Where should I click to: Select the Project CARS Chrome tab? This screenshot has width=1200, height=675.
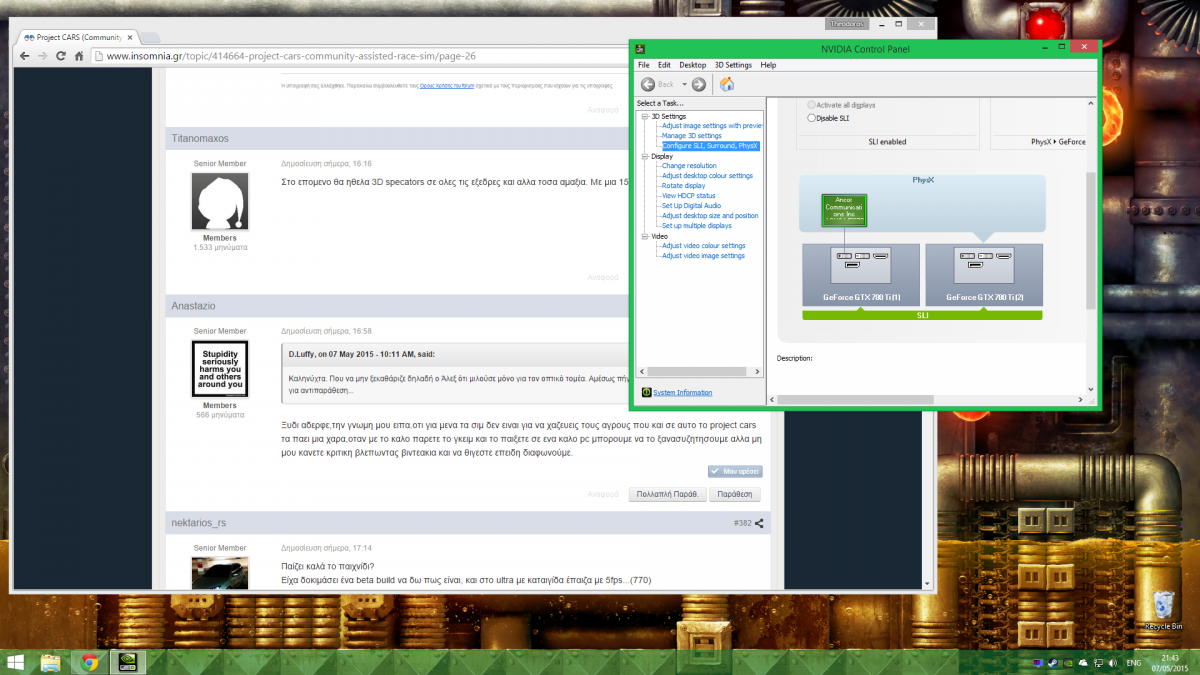tap(80, 36)
